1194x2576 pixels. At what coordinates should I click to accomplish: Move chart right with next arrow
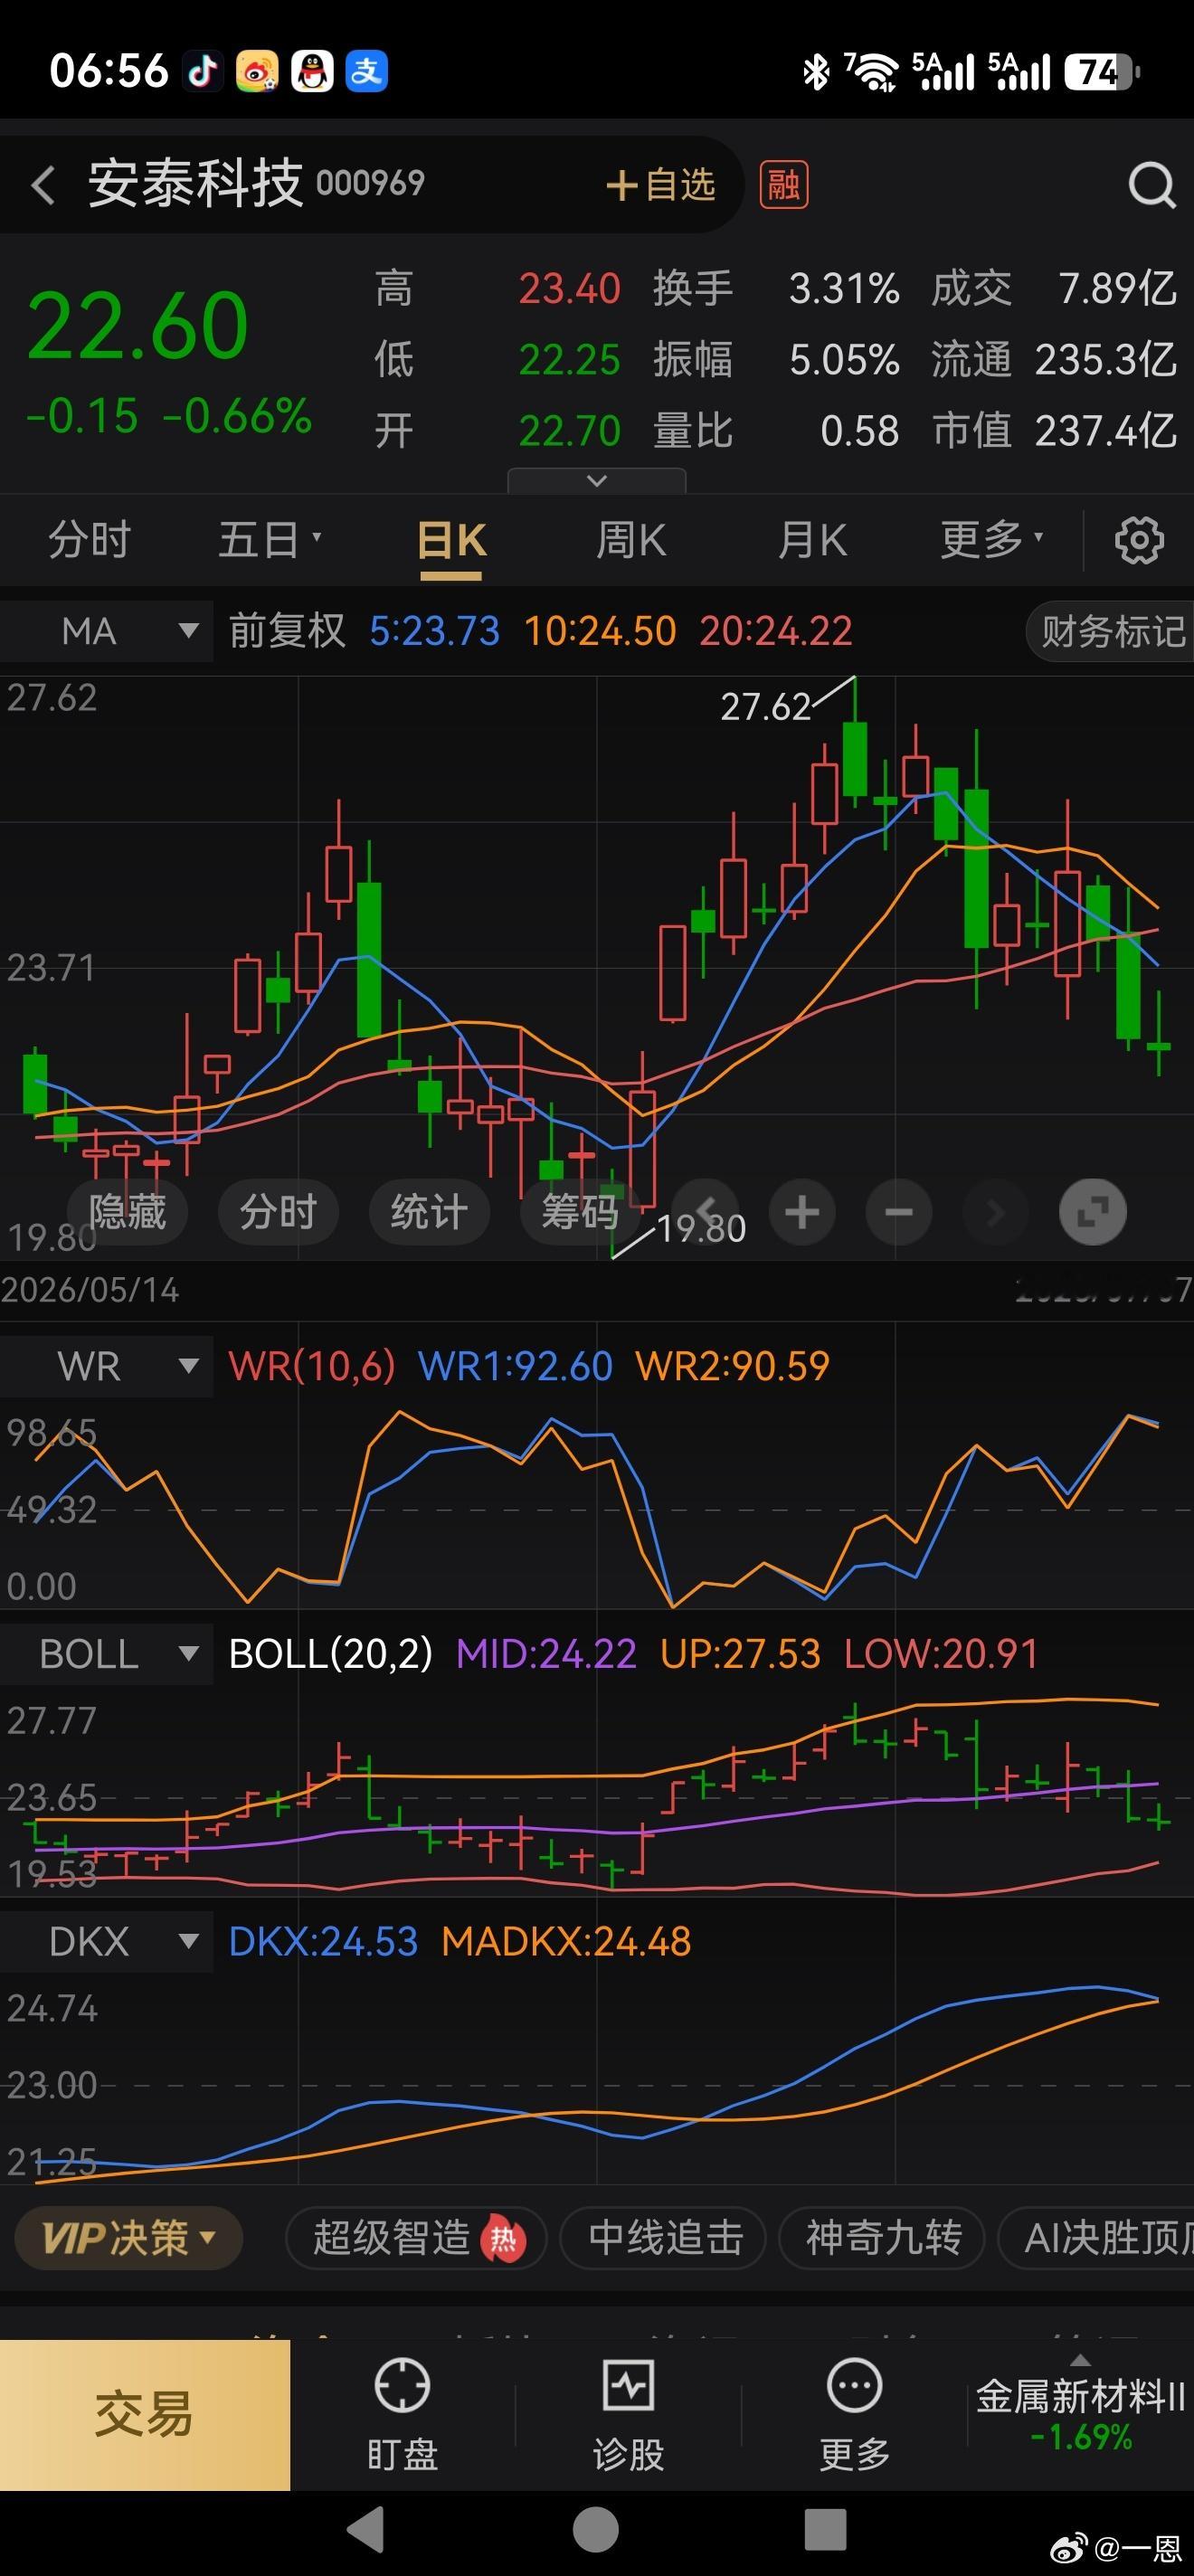[995, 1212]
